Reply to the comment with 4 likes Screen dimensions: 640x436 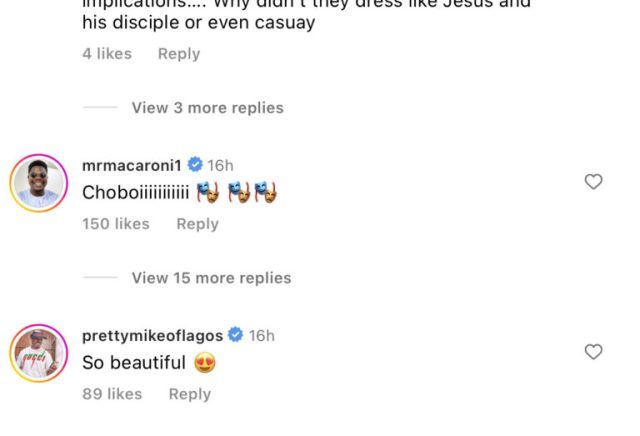click(179, 54)
